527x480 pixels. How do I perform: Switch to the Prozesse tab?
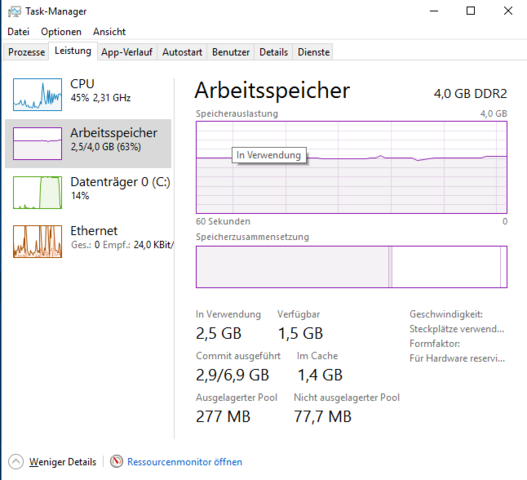tap(26, 52)
